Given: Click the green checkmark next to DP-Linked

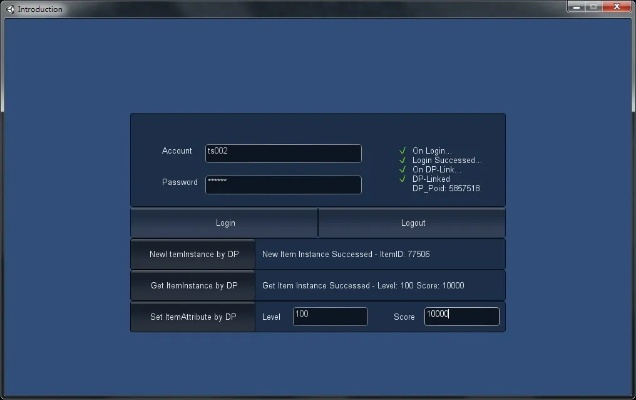Looking at the screenshot, I should click(x=402, y=179).
